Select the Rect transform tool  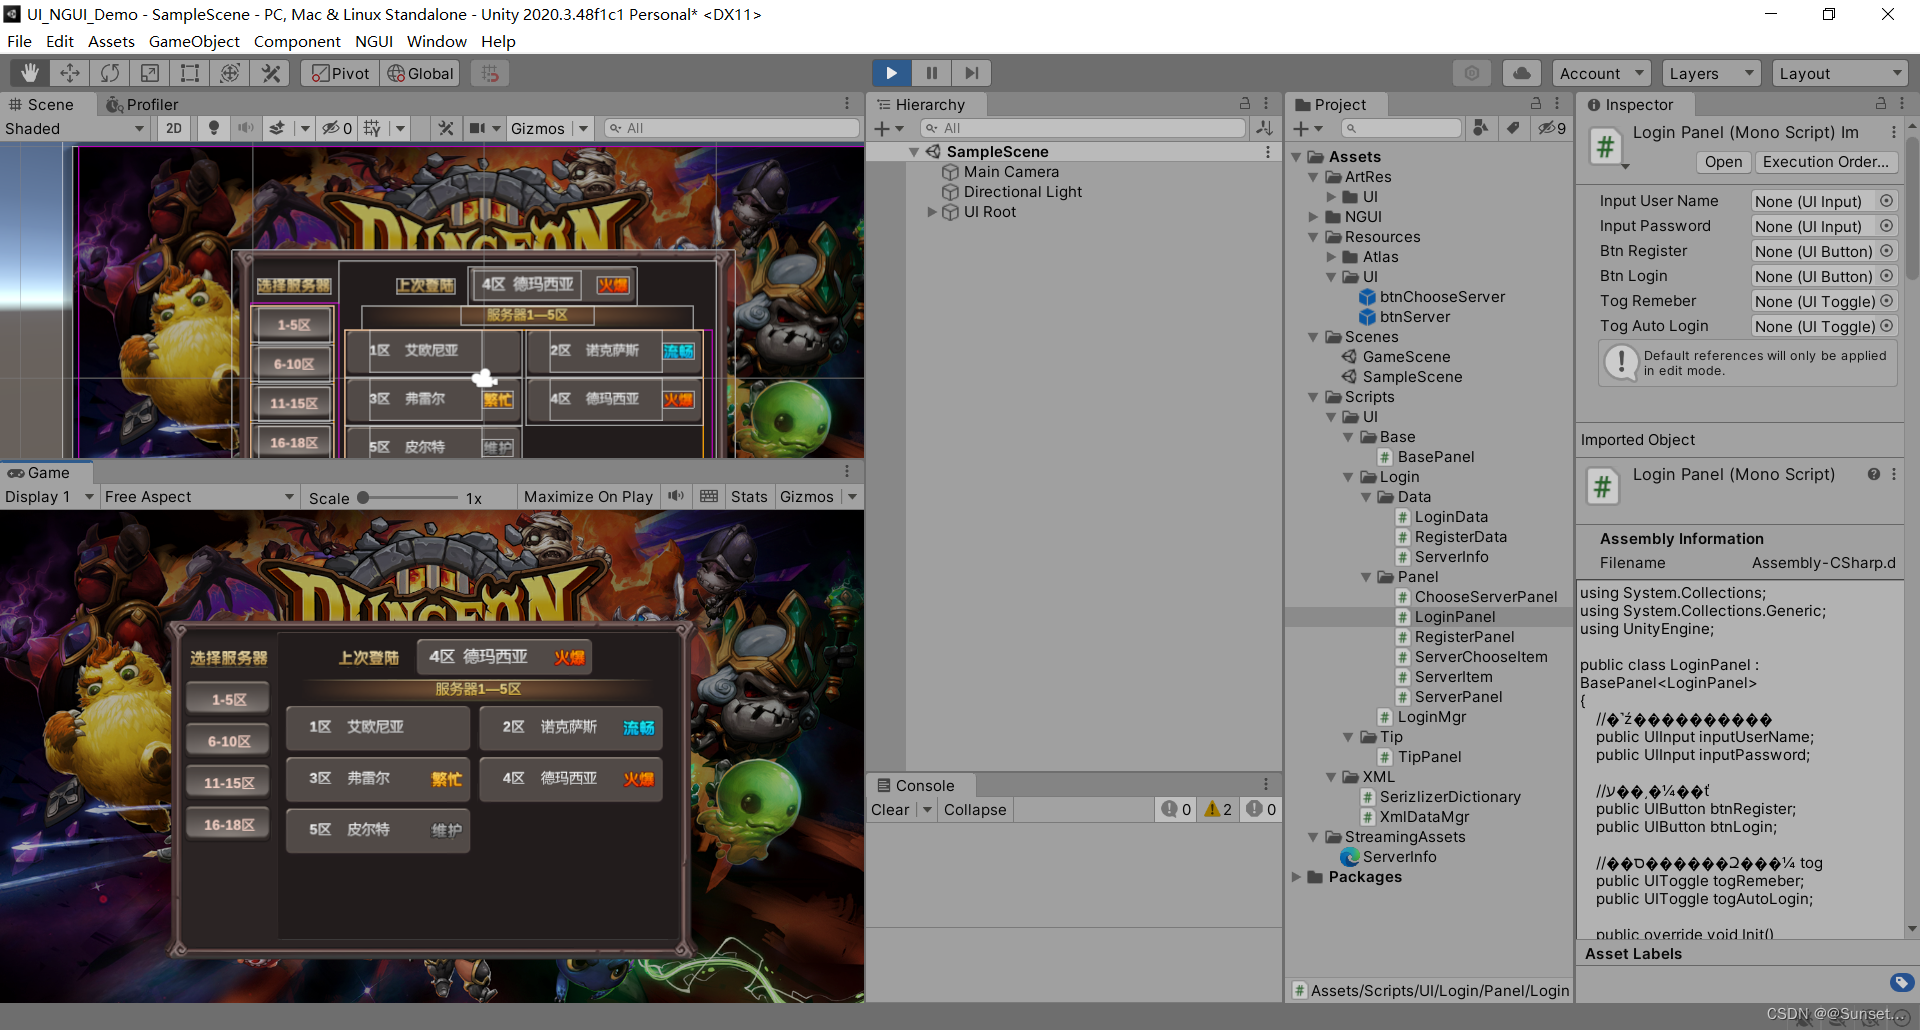coord(190,73)
